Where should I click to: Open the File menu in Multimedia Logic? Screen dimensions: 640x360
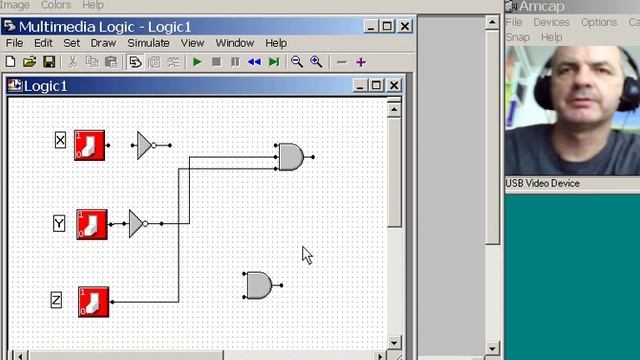click(x=14, y=43)
